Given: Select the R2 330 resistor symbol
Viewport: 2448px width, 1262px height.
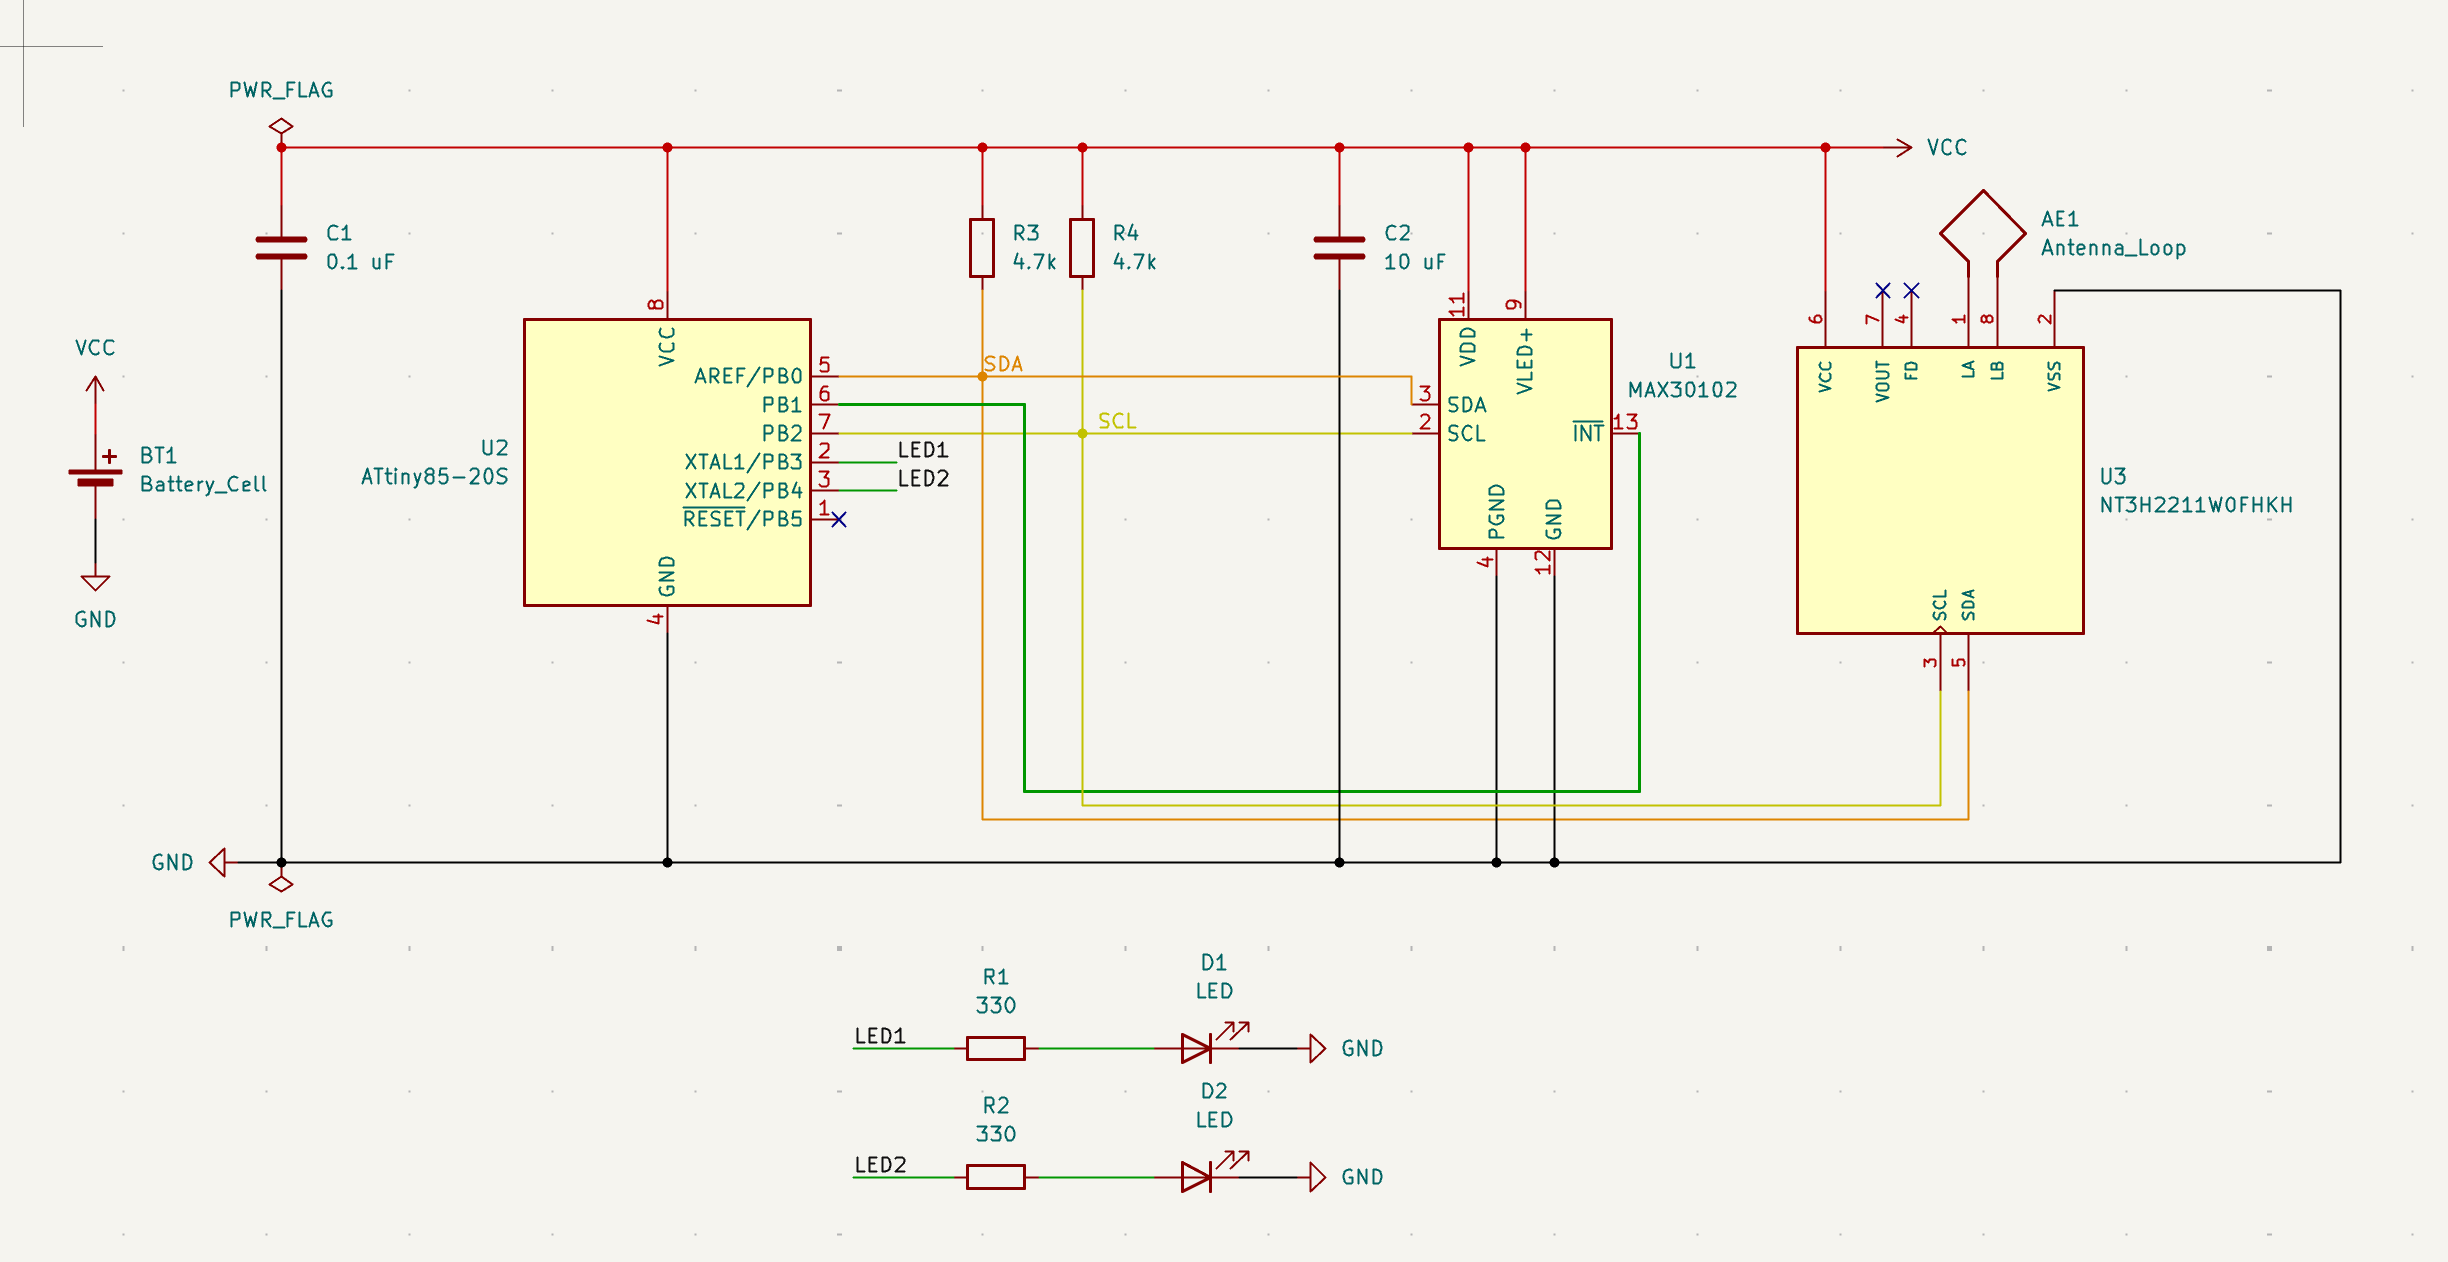Looking at the screenshot, I should pos(996,1177).
